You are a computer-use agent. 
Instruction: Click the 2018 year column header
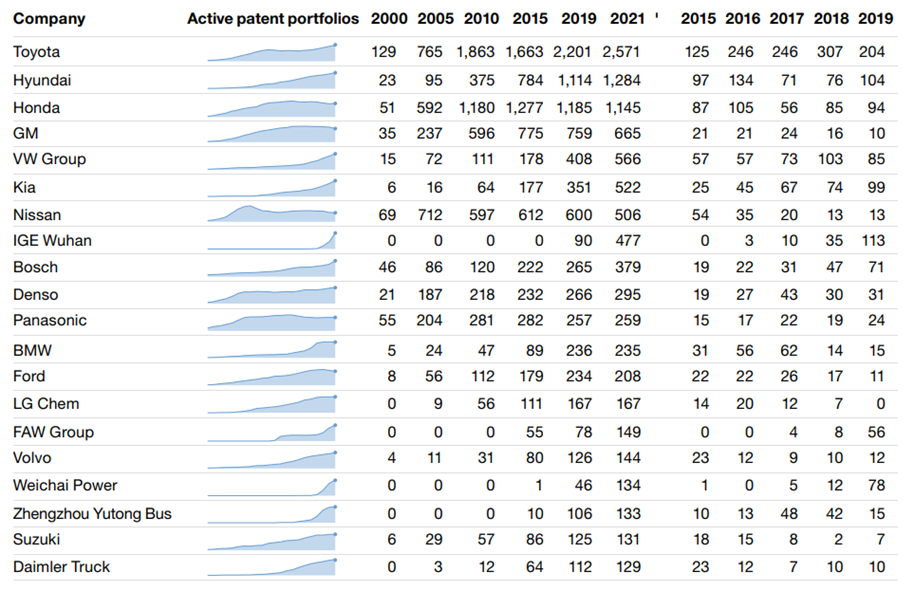[832, 19]
